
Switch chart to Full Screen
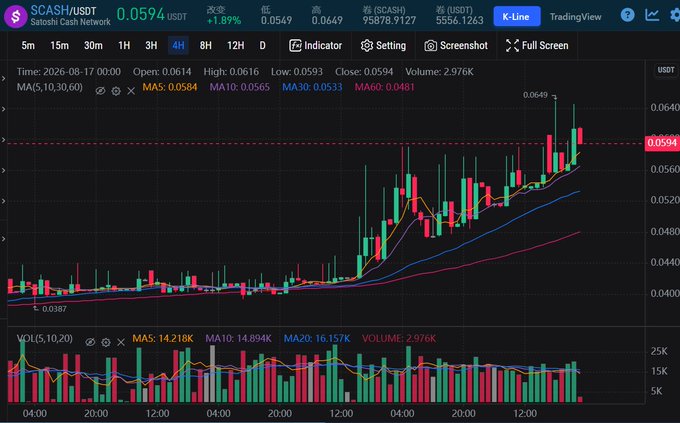pos(537,45)
